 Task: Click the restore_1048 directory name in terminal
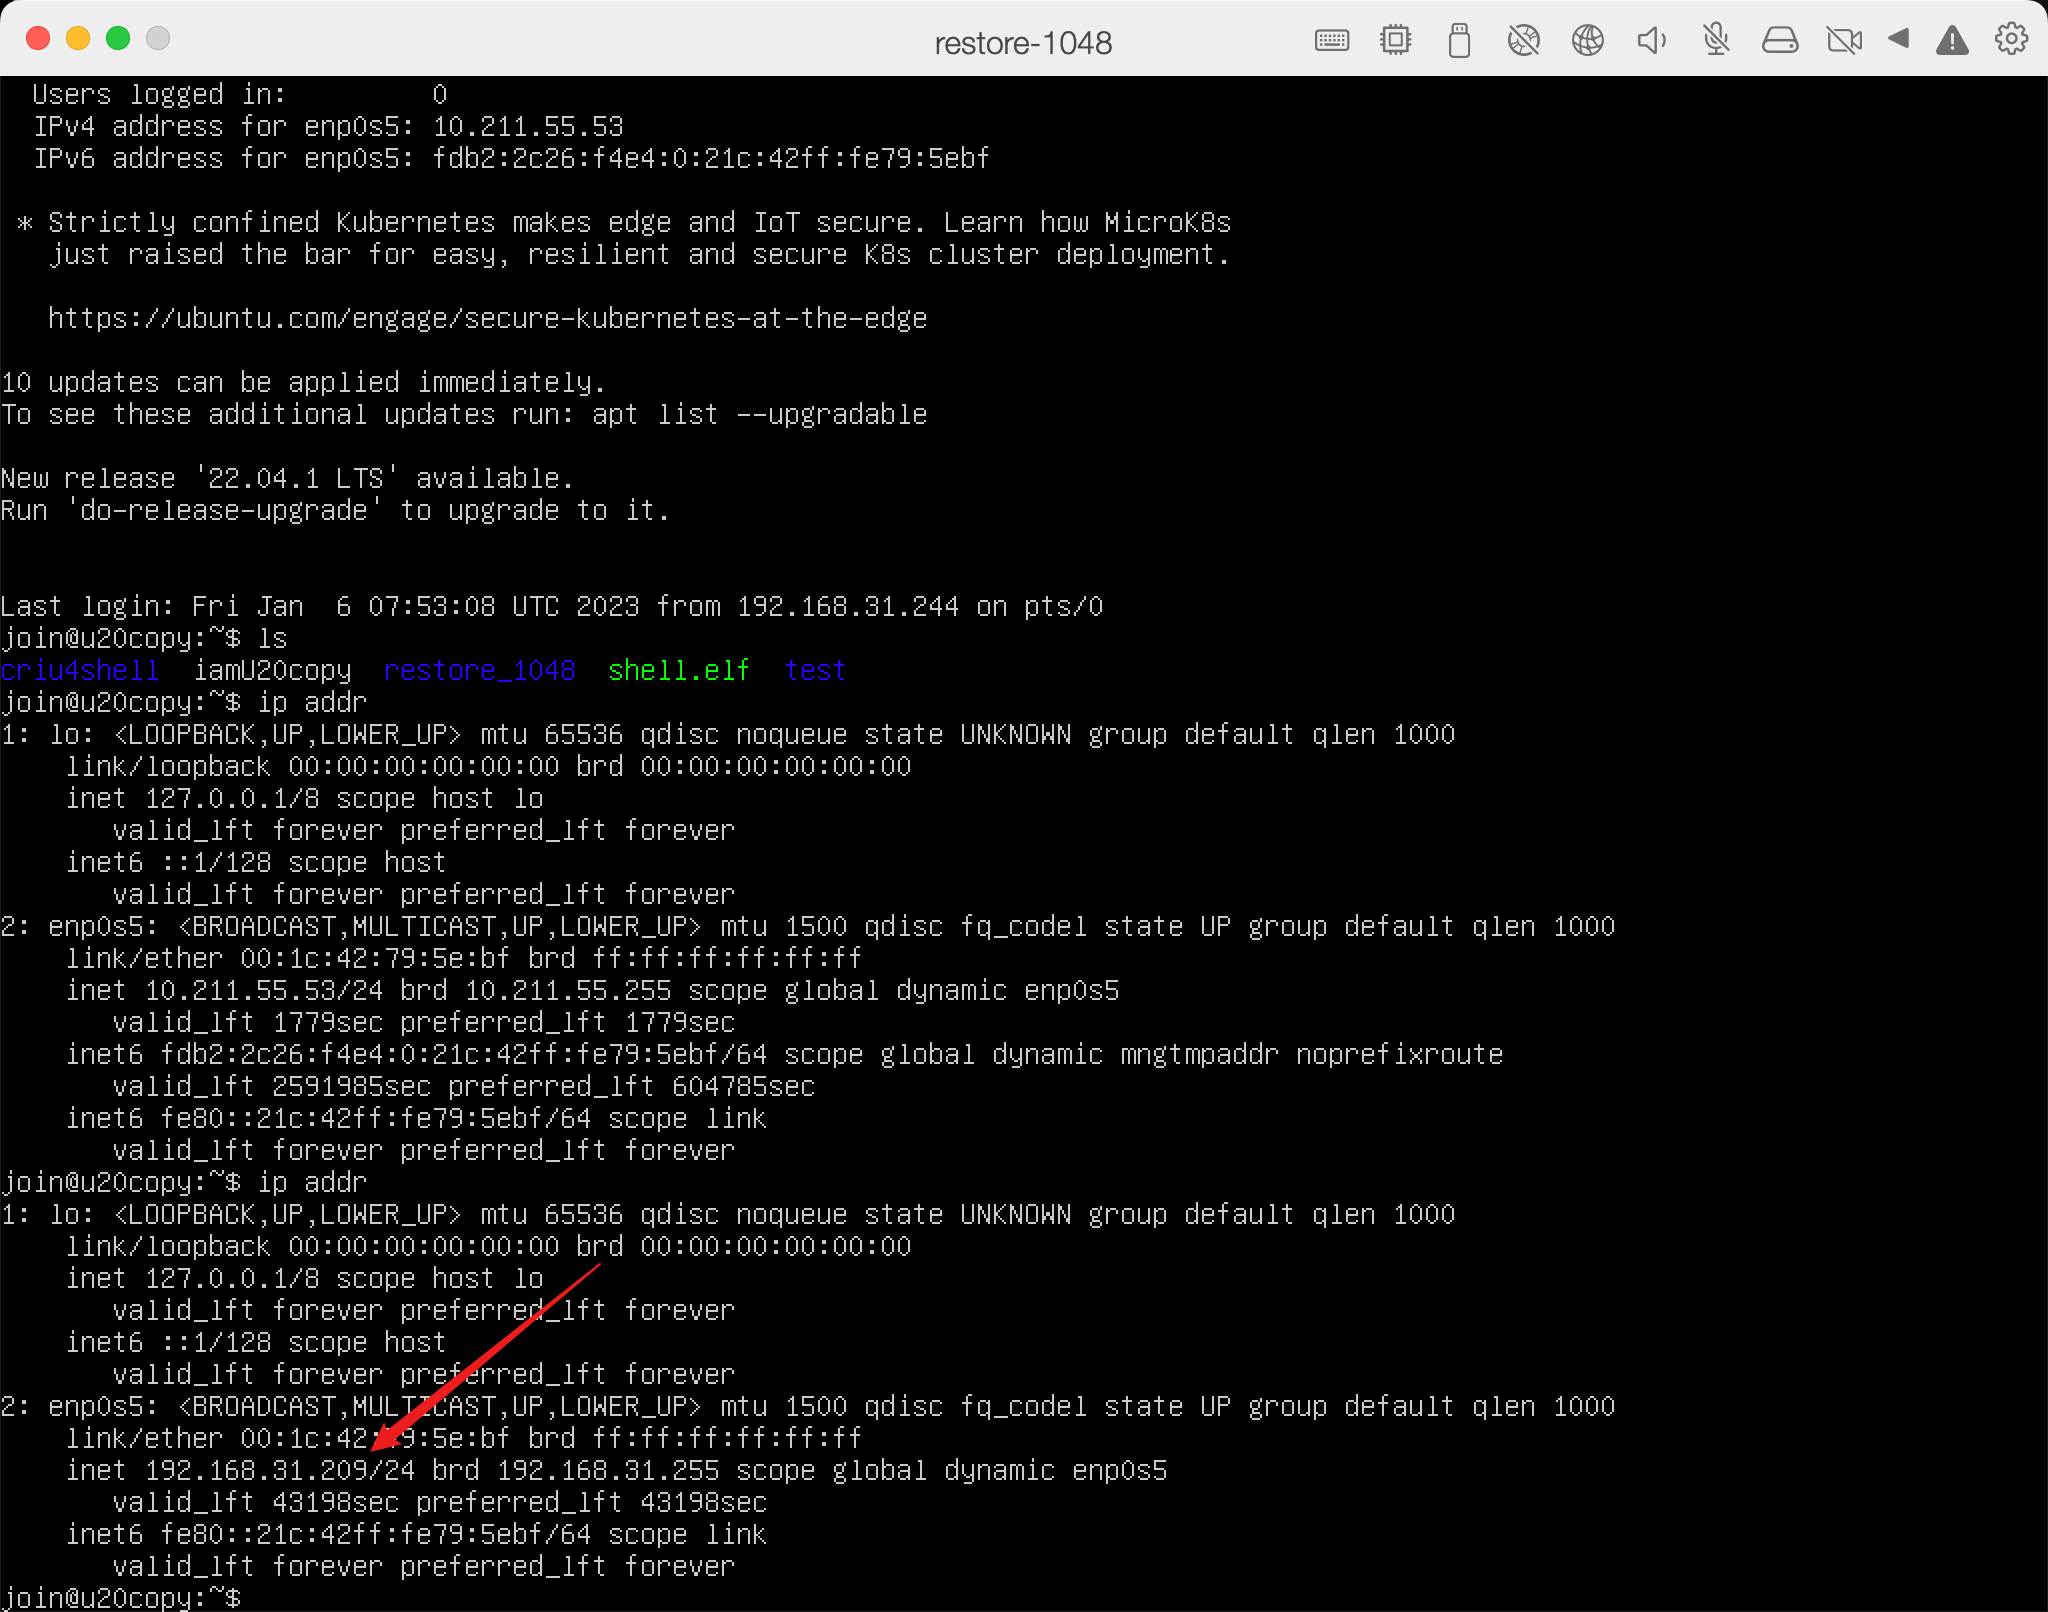click(x=479, y=670)
